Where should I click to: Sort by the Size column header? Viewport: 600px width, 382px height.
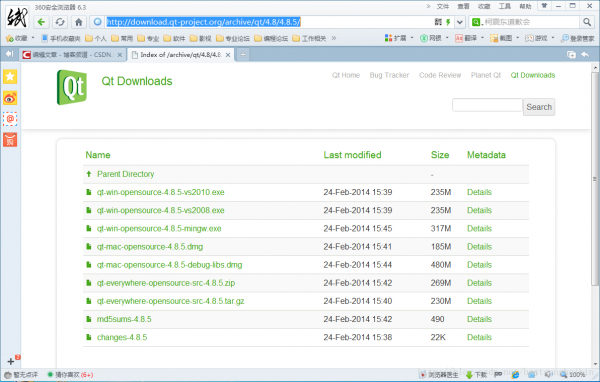tap(440, 155)
